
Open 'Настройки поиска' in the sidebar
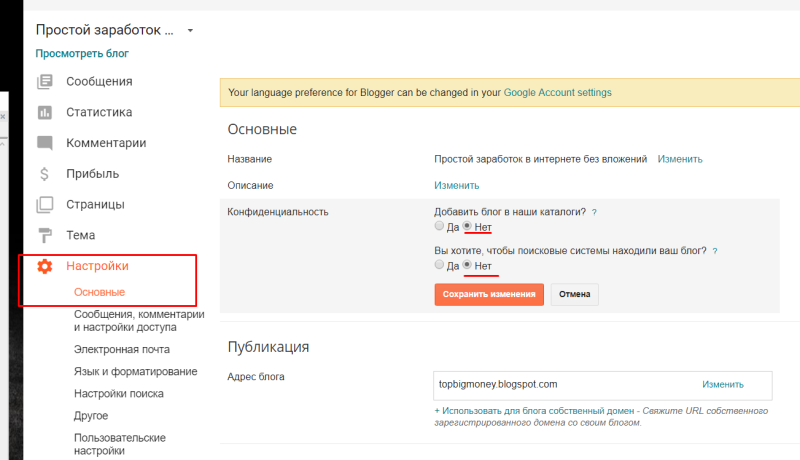[x=118, y=393]
